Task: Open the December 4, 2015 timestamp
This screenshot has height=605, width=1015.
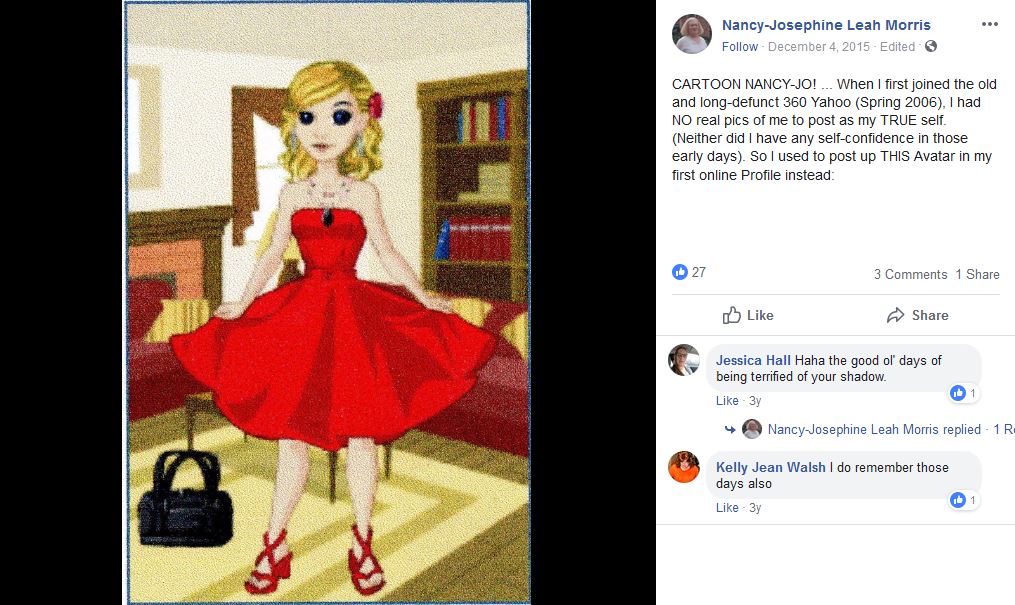Action: pos(819,47)
